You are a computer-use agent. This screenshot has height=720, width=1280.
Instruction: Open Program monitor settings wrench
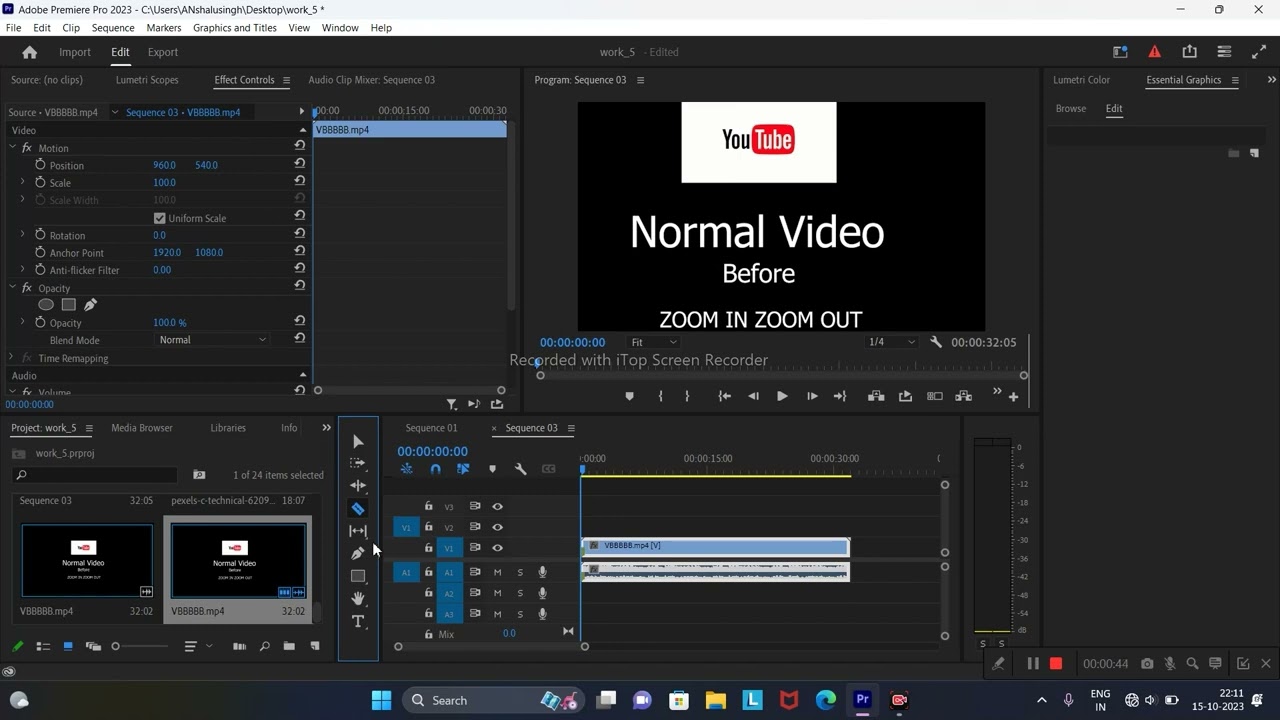click(x=936, y=342)
